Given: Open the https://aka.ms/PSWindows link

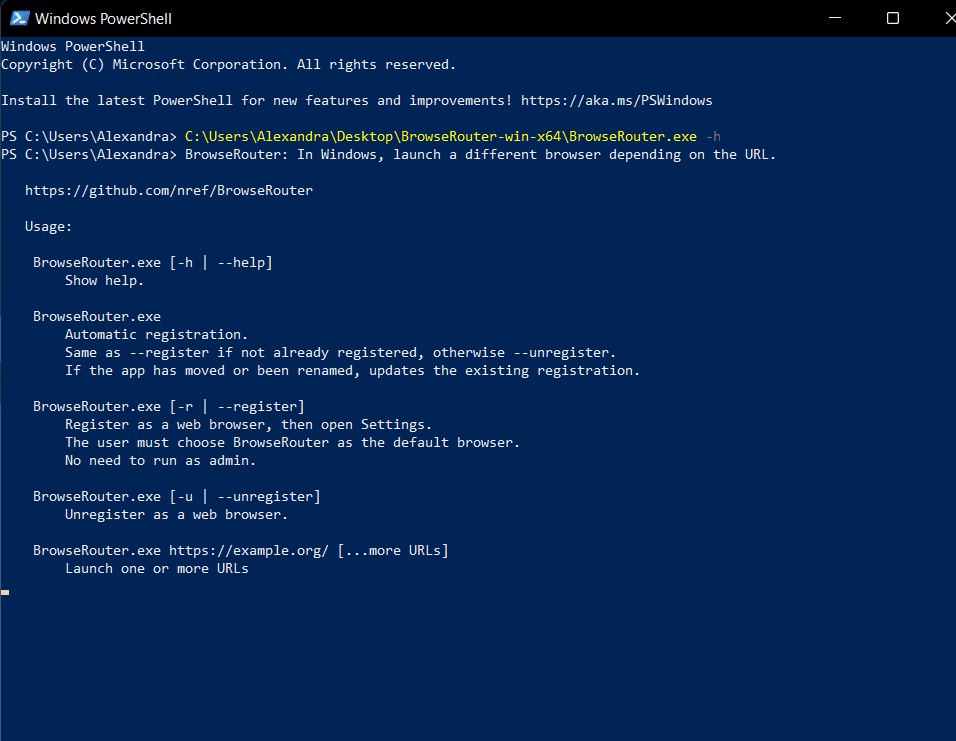Looking at the screenshot, I should click(616, 101).
